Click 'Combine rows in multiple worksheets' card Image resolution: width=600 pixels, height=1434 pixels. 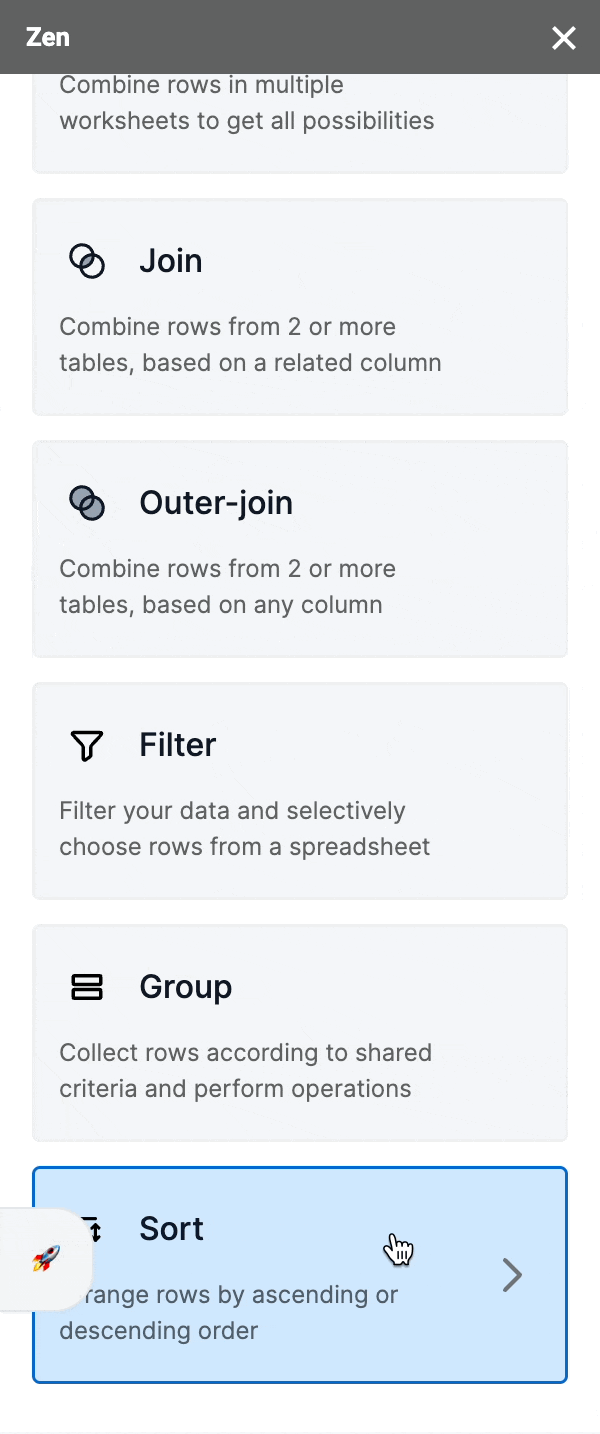coord(247,104)
